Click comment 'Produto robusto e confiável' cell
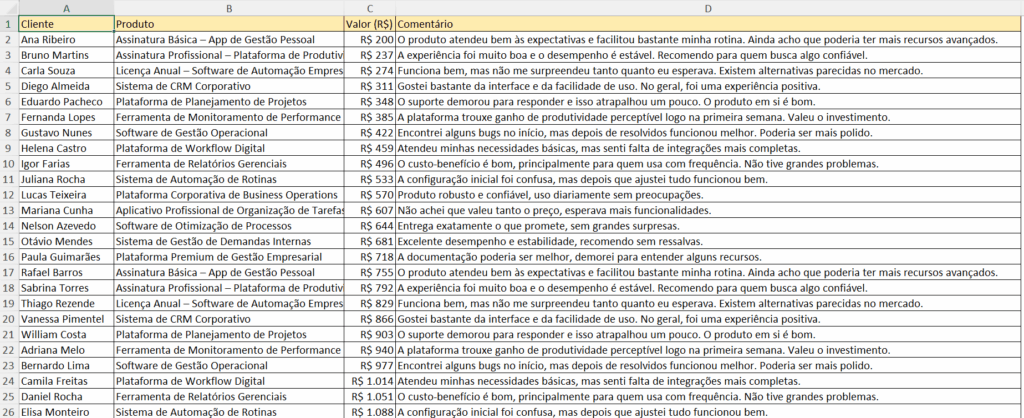 (x=707, y=195)
